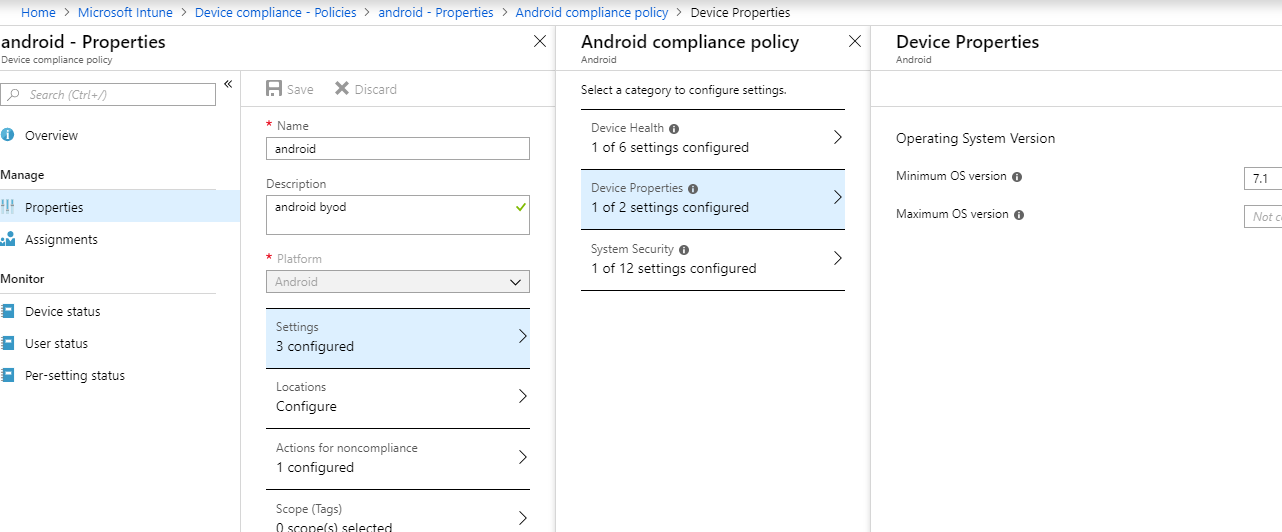
Task: Click the policy Name text field
Action: pyautogui.click(x=397, y=149)
